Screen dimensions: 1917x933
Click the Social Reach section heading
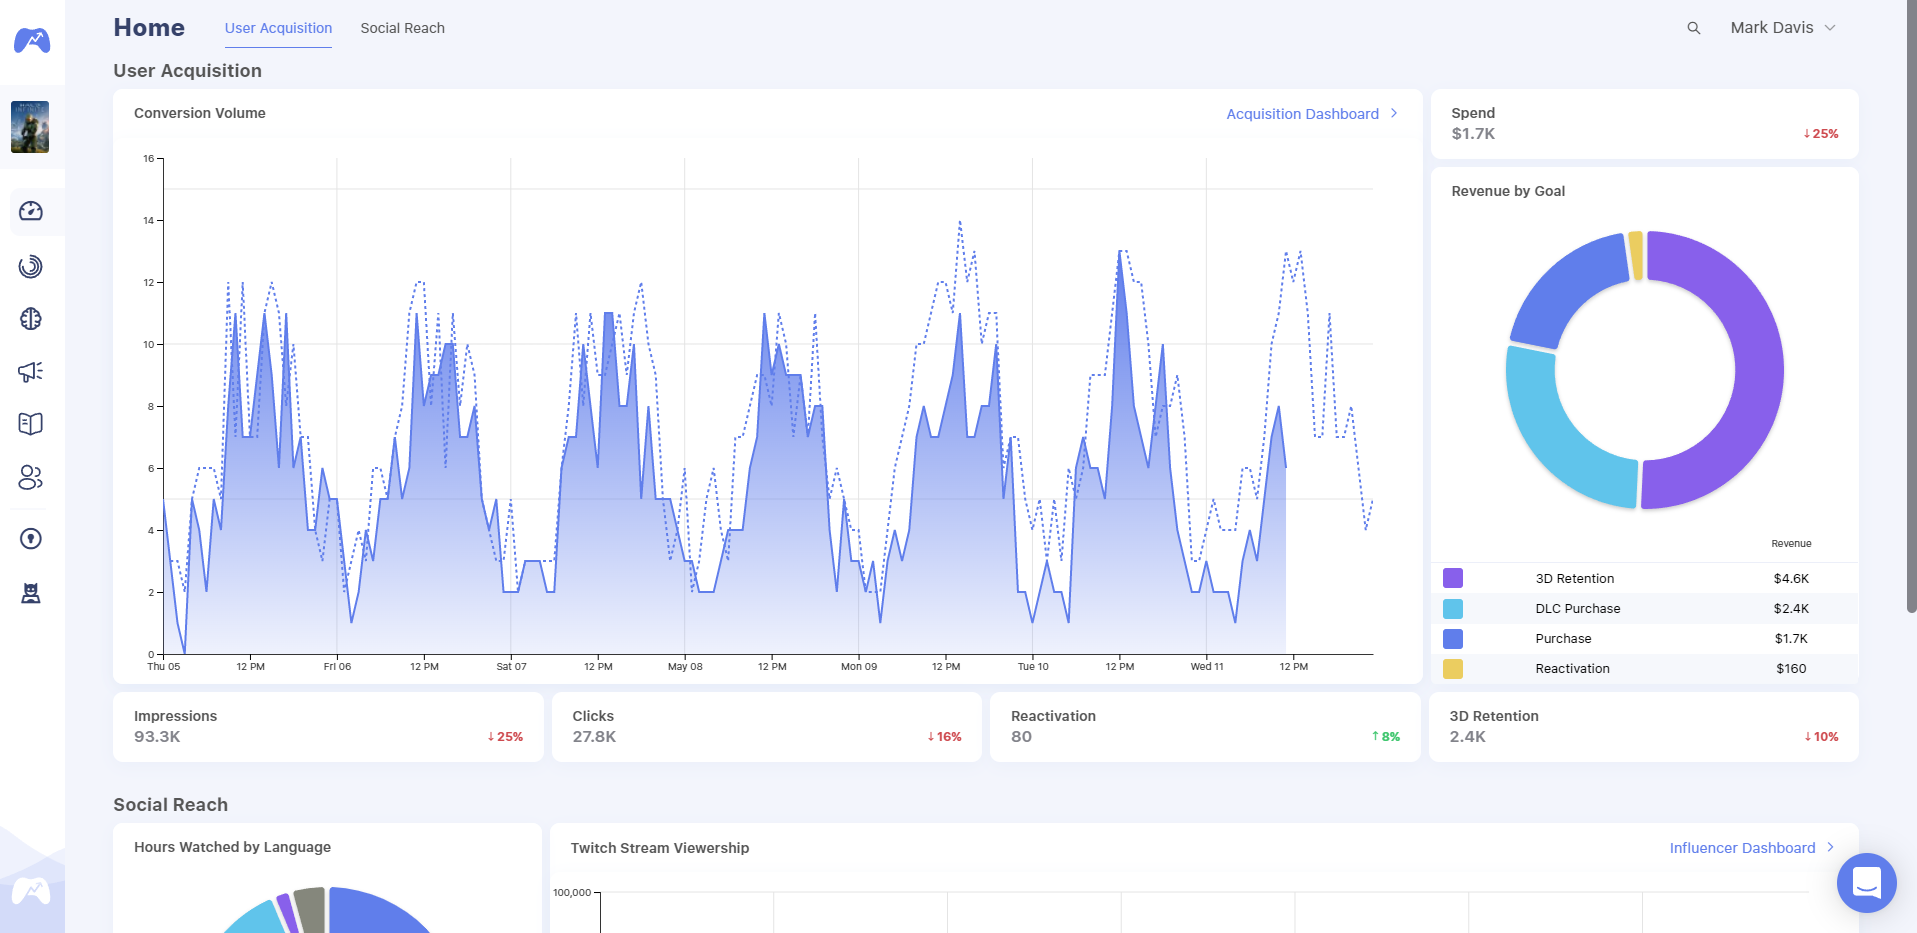(171, 805)
